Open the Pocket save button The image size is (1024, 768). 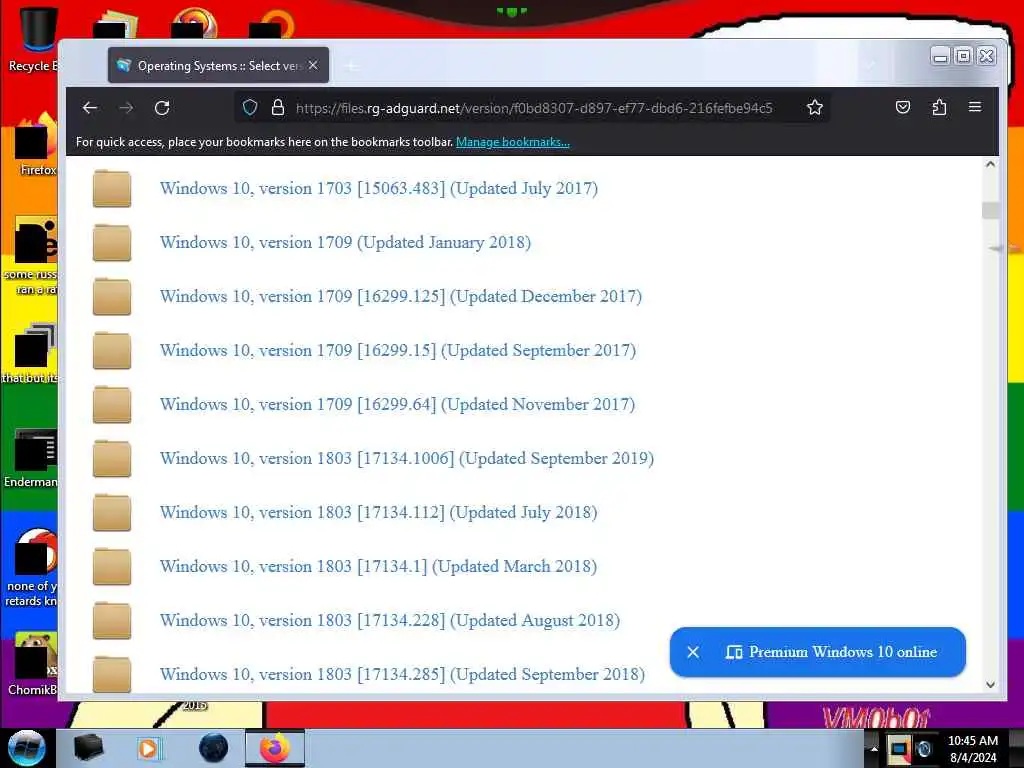pyautogui.click(x=903, y=107)
